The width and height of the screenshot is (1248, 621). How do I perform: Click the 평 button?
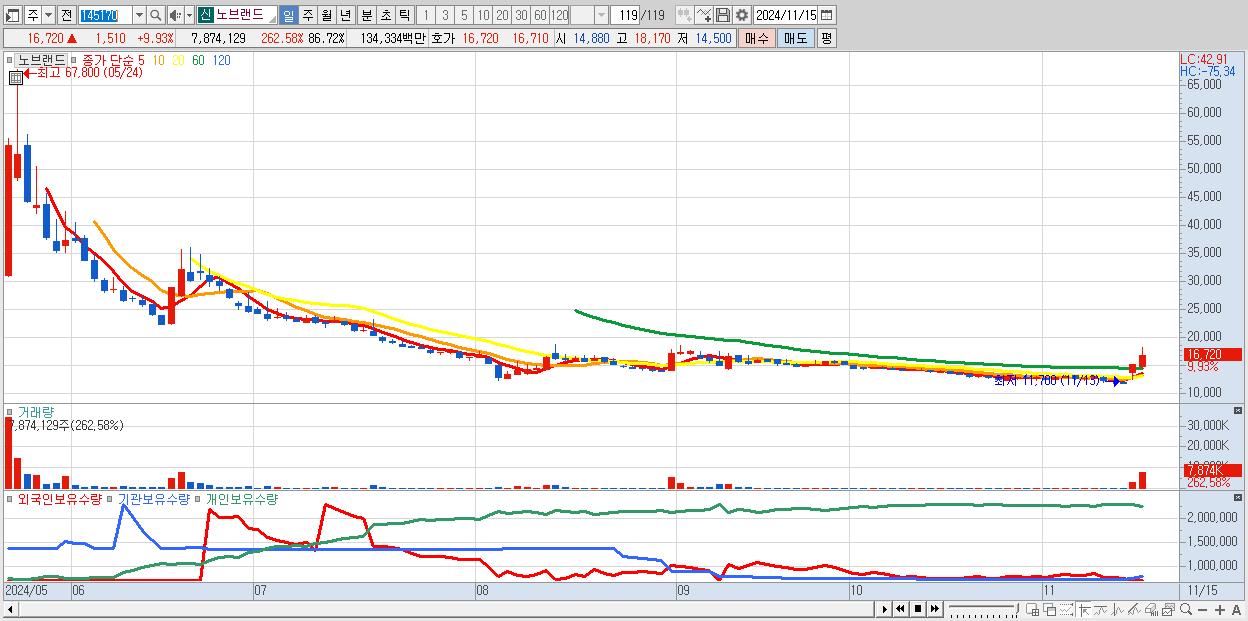coord(826,38)
